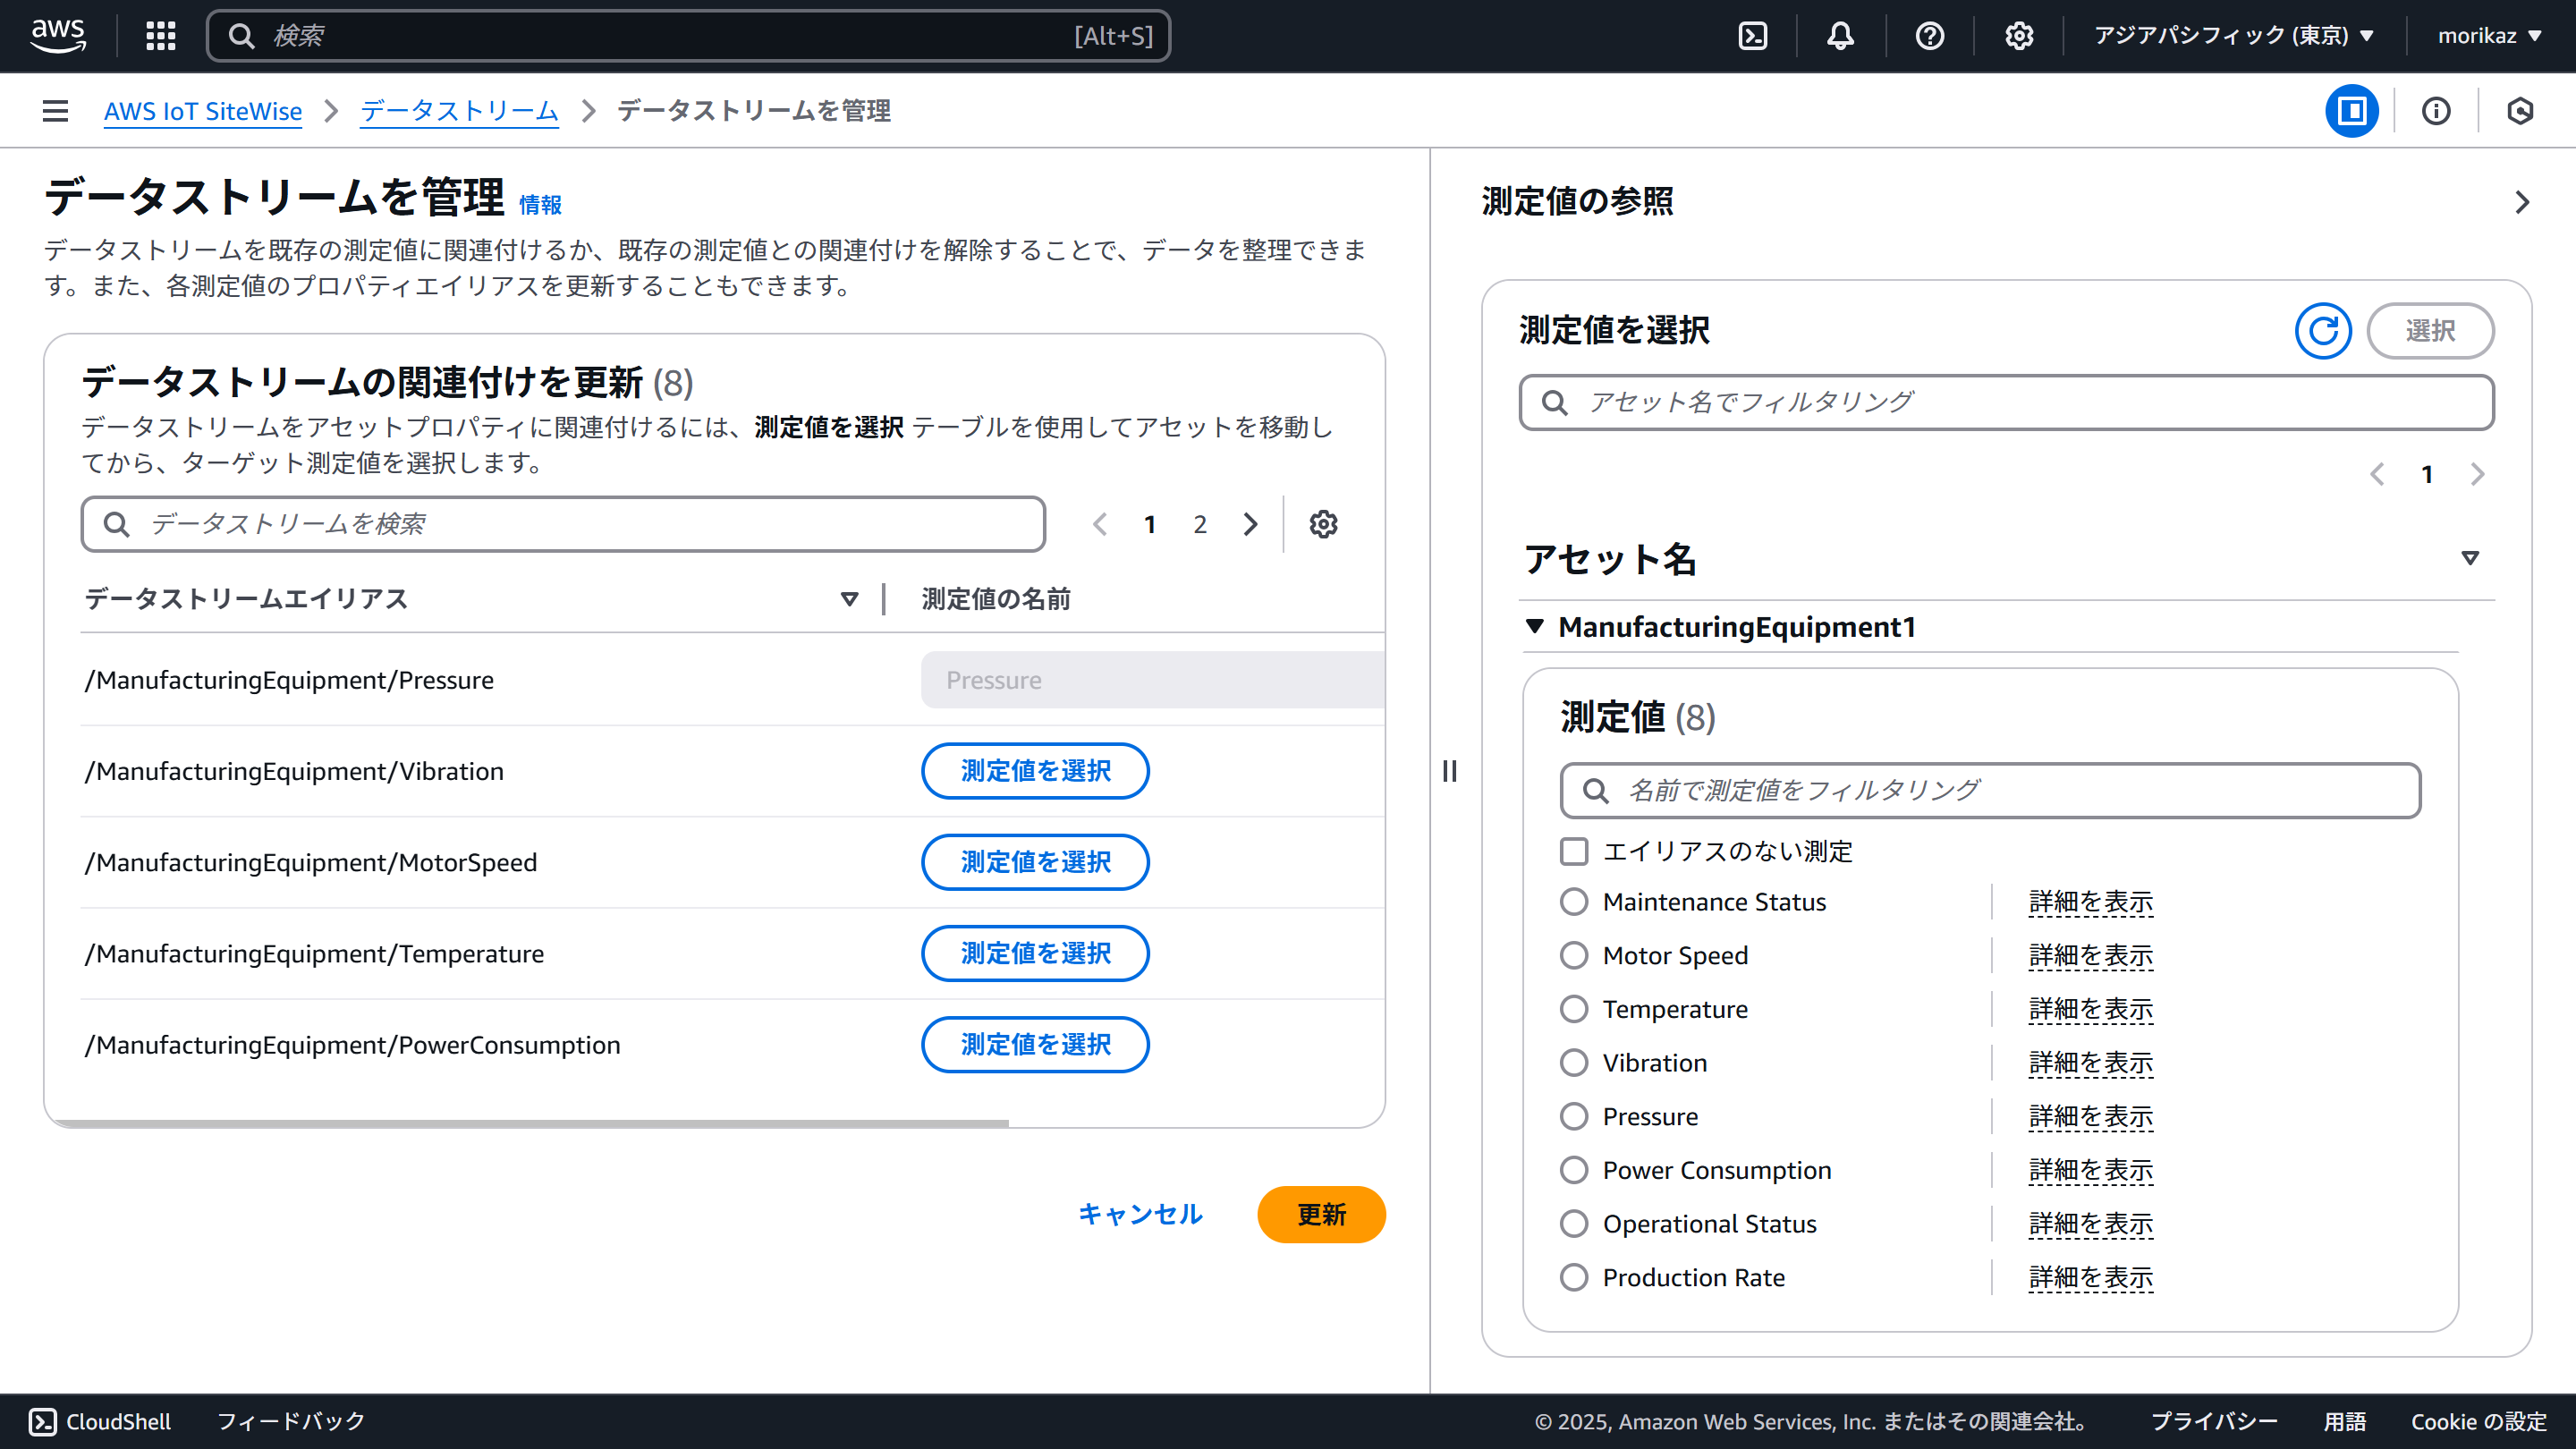Image resolution: width=2576 pixels, height=1449 pixels.
Task: Open the AWS home logo
Action: point(58,36)
